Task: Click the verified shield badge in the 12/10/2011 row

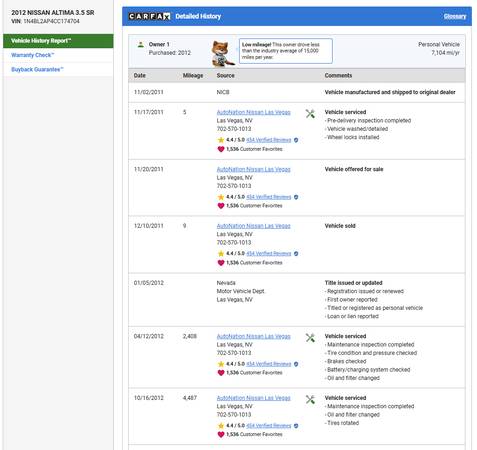Action: [x=296, y=254]
